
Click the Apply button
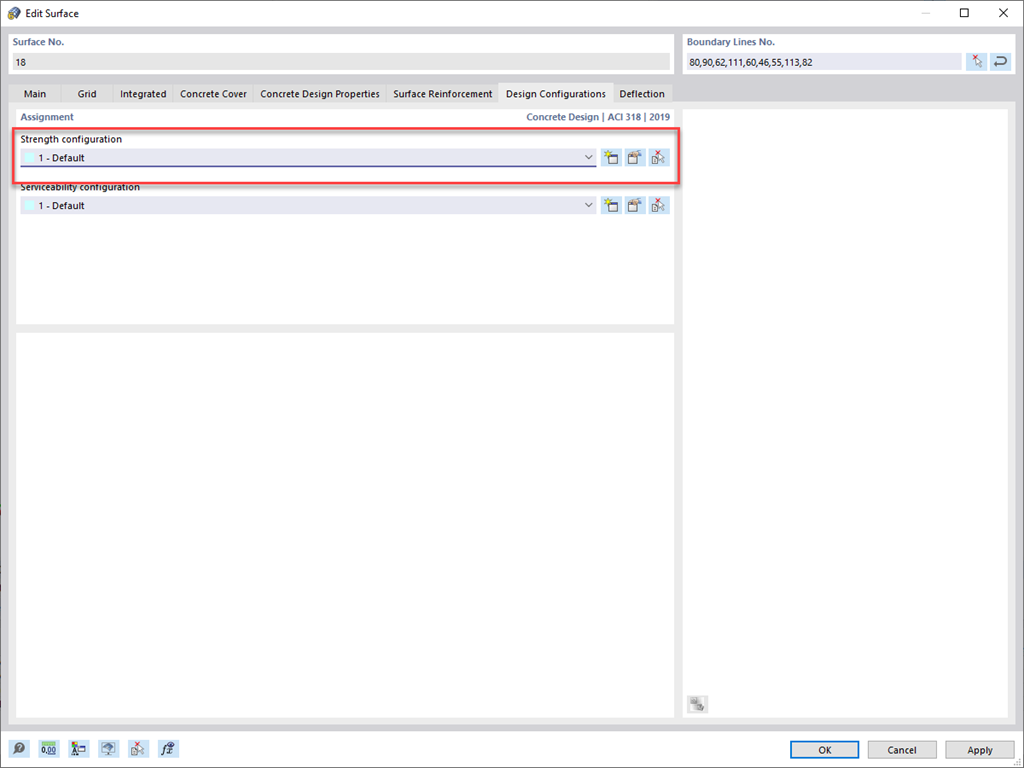tap(980, 750)
